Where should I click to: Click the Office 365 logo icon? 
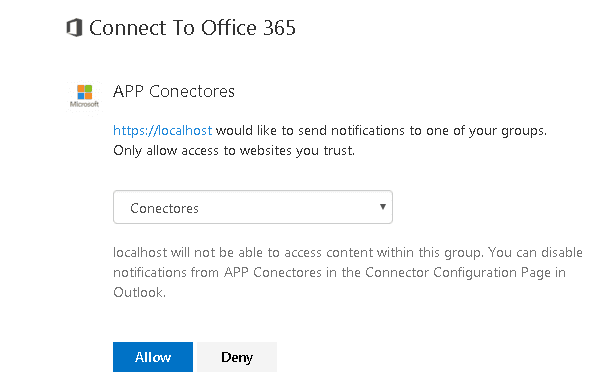tap(74, 28)
